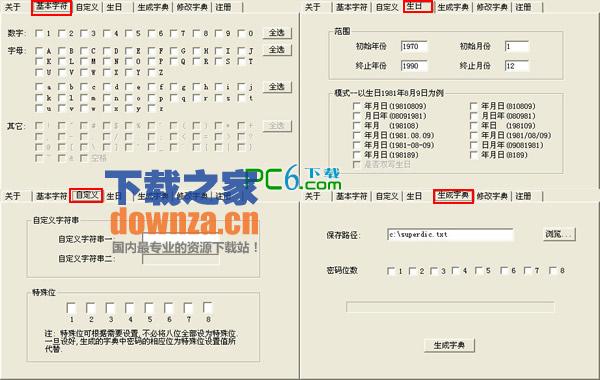
Task: Select highlighted 生日 tab above the 范围 group
Action: pyautogui.click(x=417, y=7)
